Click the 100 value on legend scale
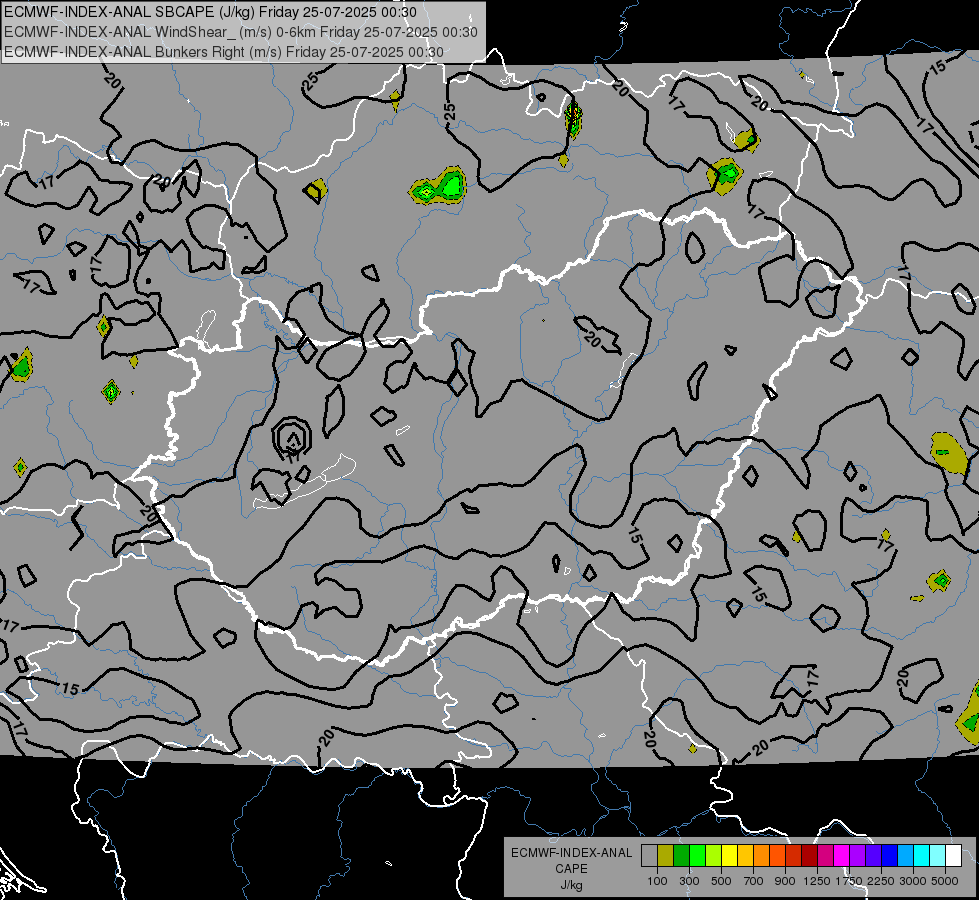The image size is (979, 900). point(657,881)
